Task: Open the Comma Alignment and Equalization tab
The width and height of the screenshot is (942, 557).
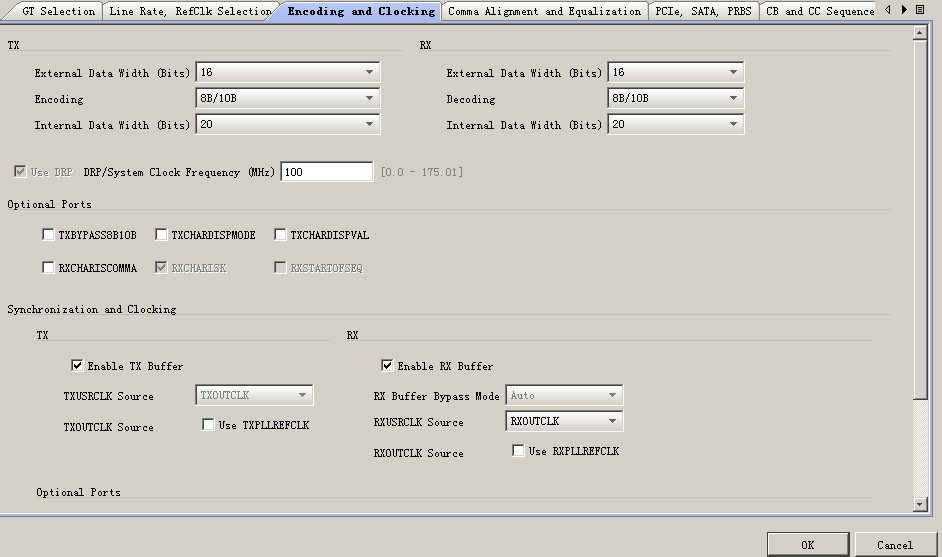Action: [544, 12]
